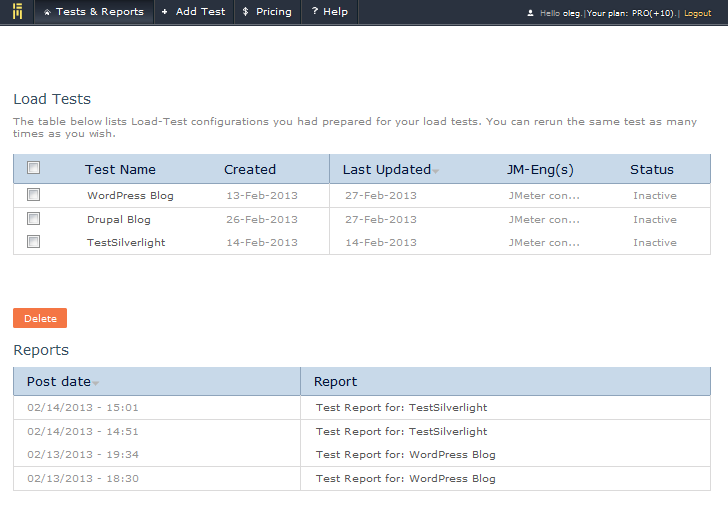Viewport: 728px width, 520px height.
Task: Click the question mark icon beside Help
Action: (315, 11)
